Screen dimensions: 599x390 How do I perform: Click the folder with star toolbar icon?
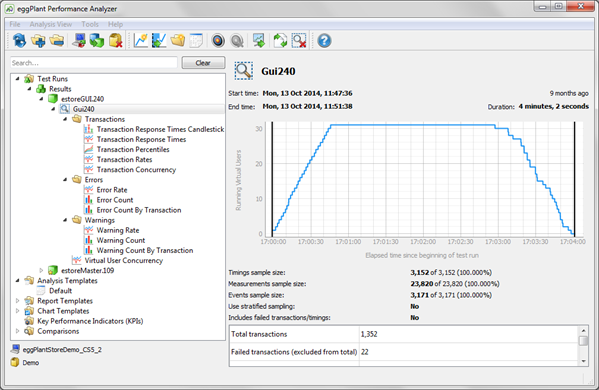(178, 40)
